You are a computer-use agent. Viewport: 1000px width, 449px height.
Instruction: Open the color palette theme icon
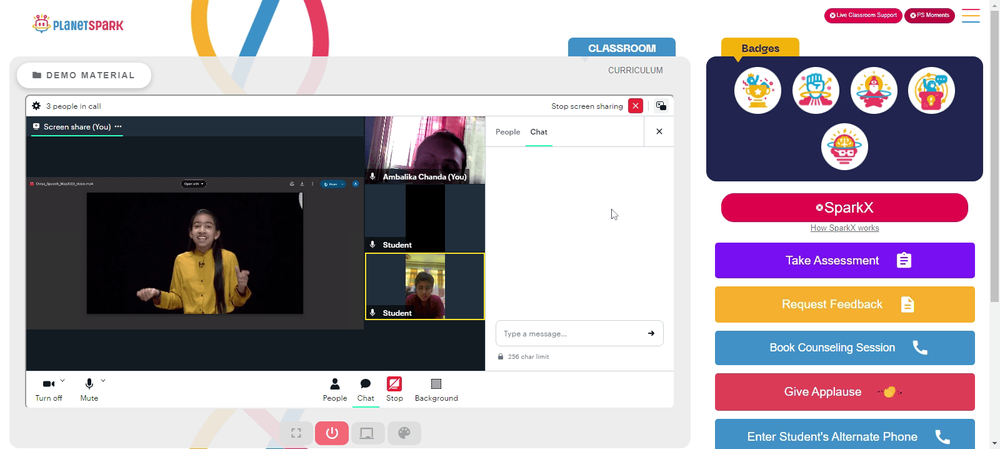pos(404,433)
